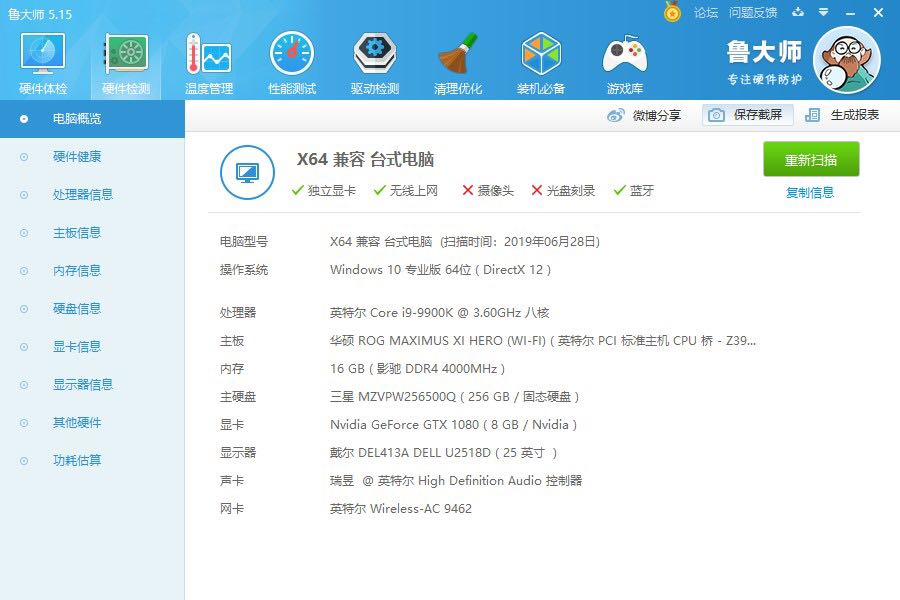
Task: Click the 鲁大师 专注硬件防护 brand logo
Action: (x=765, y=62)
